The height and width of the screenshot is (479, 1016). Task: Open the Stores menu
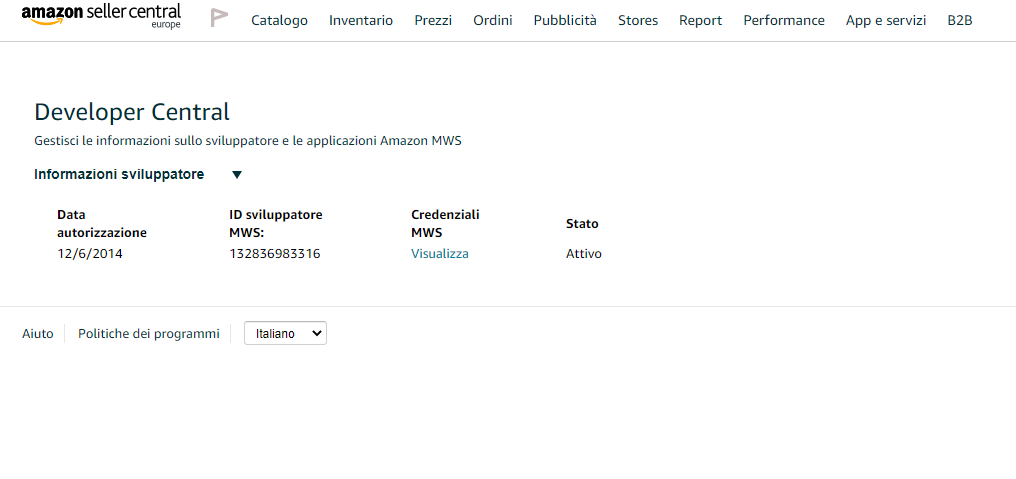(638, 20)
